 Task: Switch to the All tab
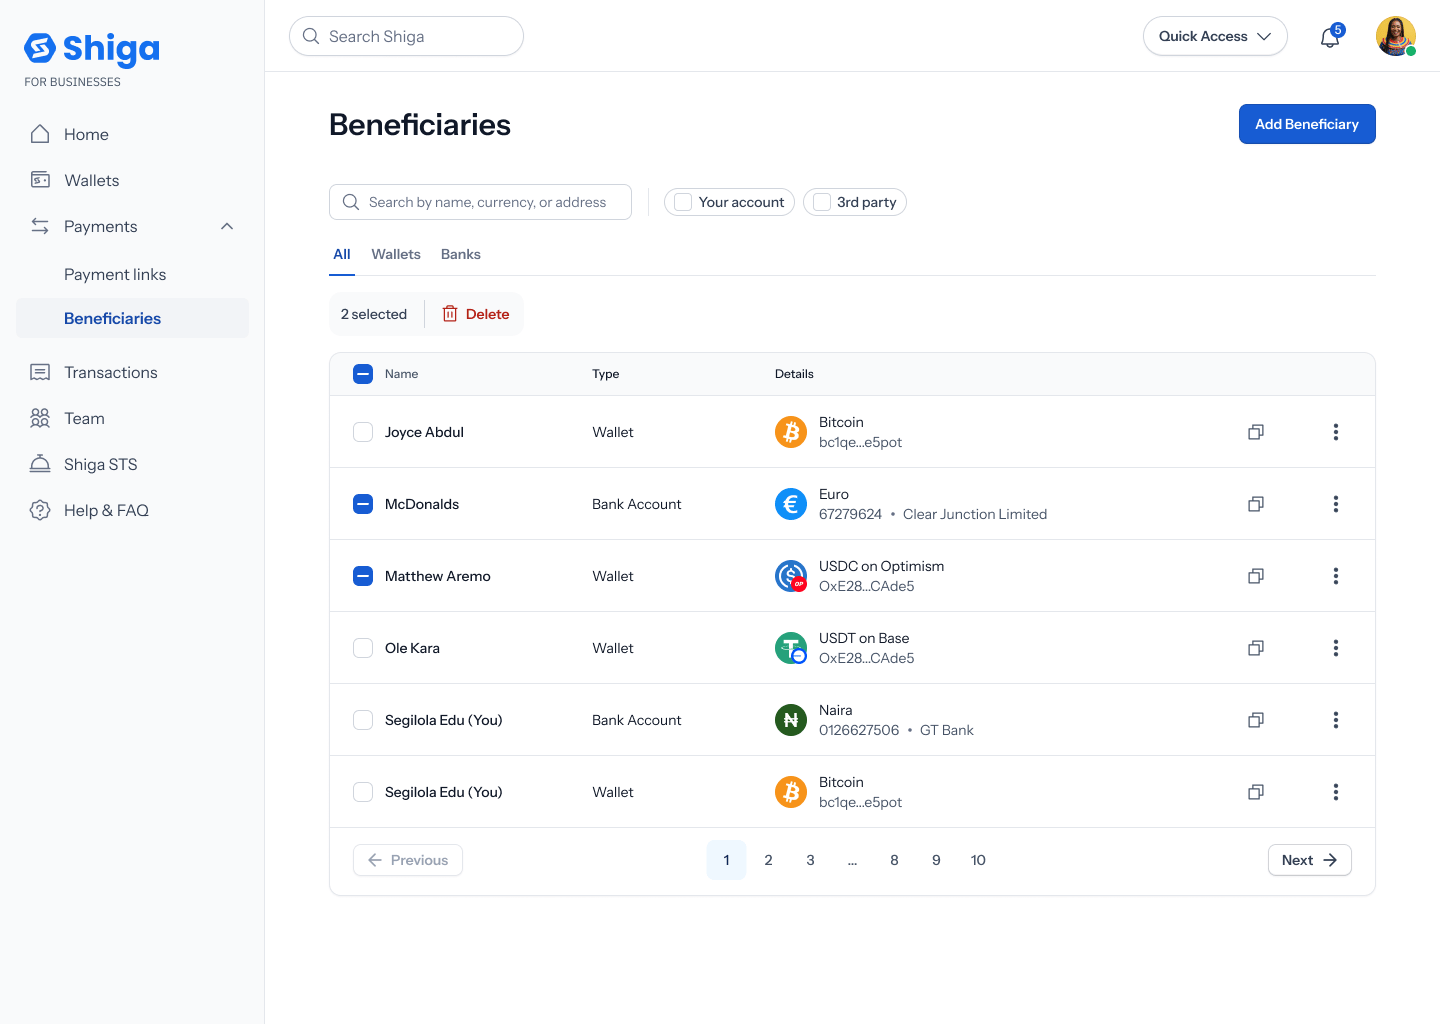pyautogui.click(x=342, y=254)
